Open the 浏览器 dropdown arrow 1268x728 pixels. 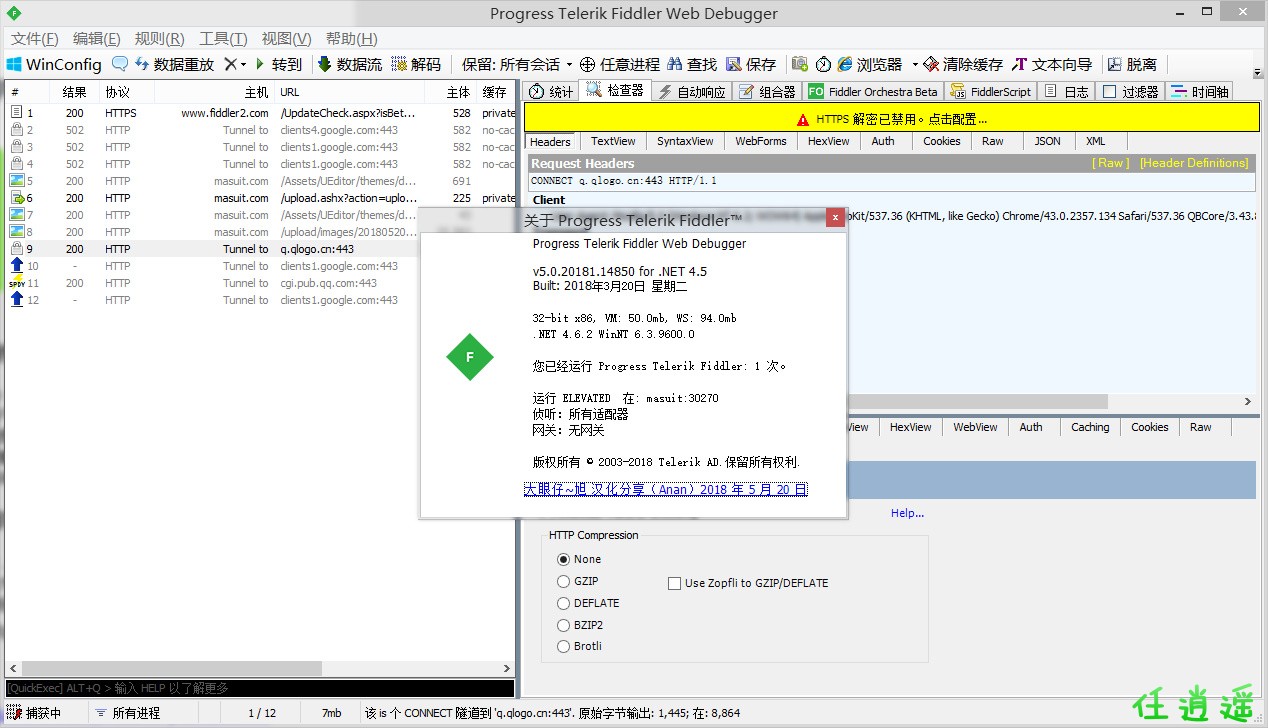(914, 64)
